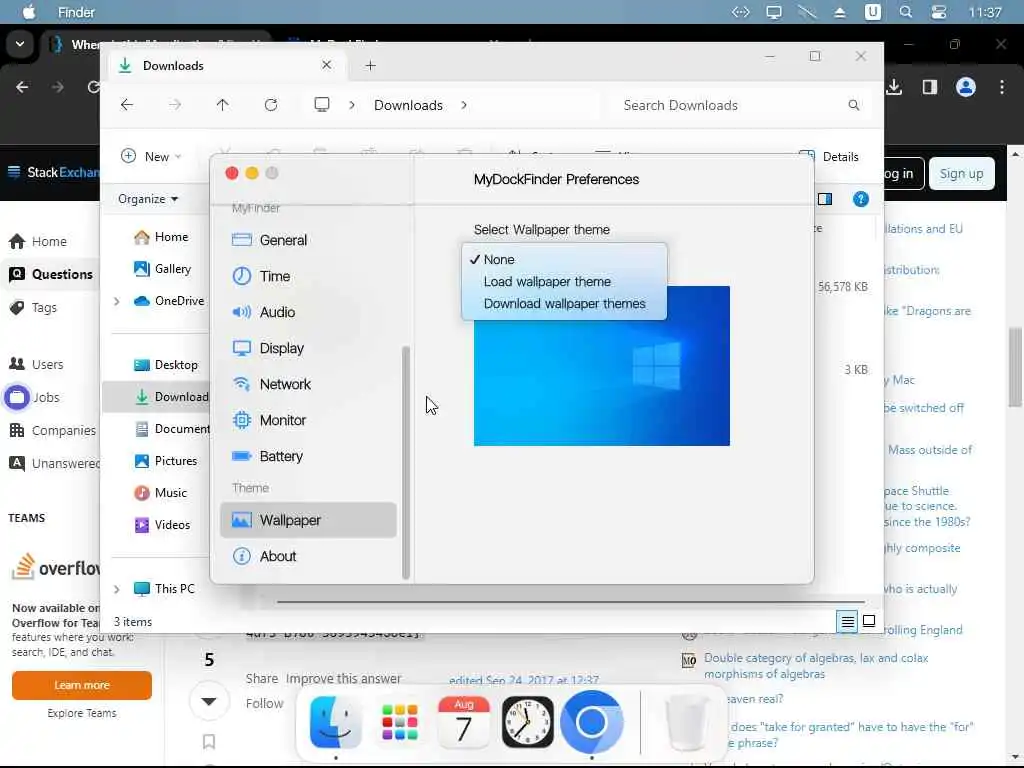1024x768 pixels.
Task: Open Explore Teams link
Action: coord(82,713)
